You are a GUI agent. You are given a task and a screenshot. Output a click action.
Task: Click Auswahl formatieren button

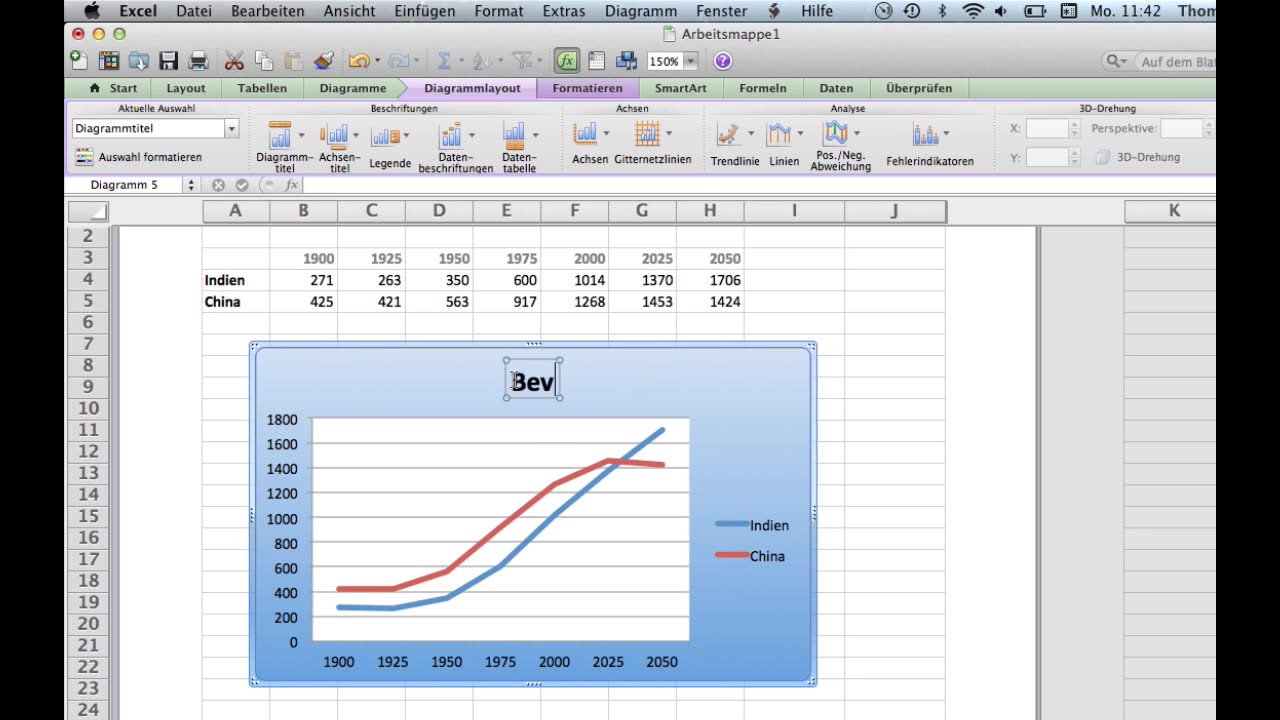point(139,157)
